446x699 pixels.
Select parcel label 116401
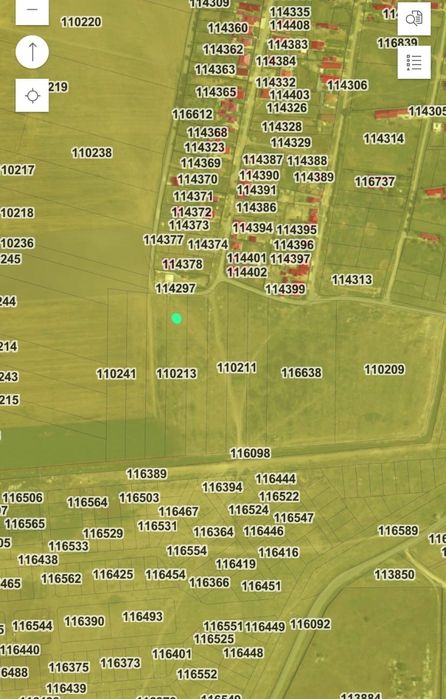click(172, 654)
